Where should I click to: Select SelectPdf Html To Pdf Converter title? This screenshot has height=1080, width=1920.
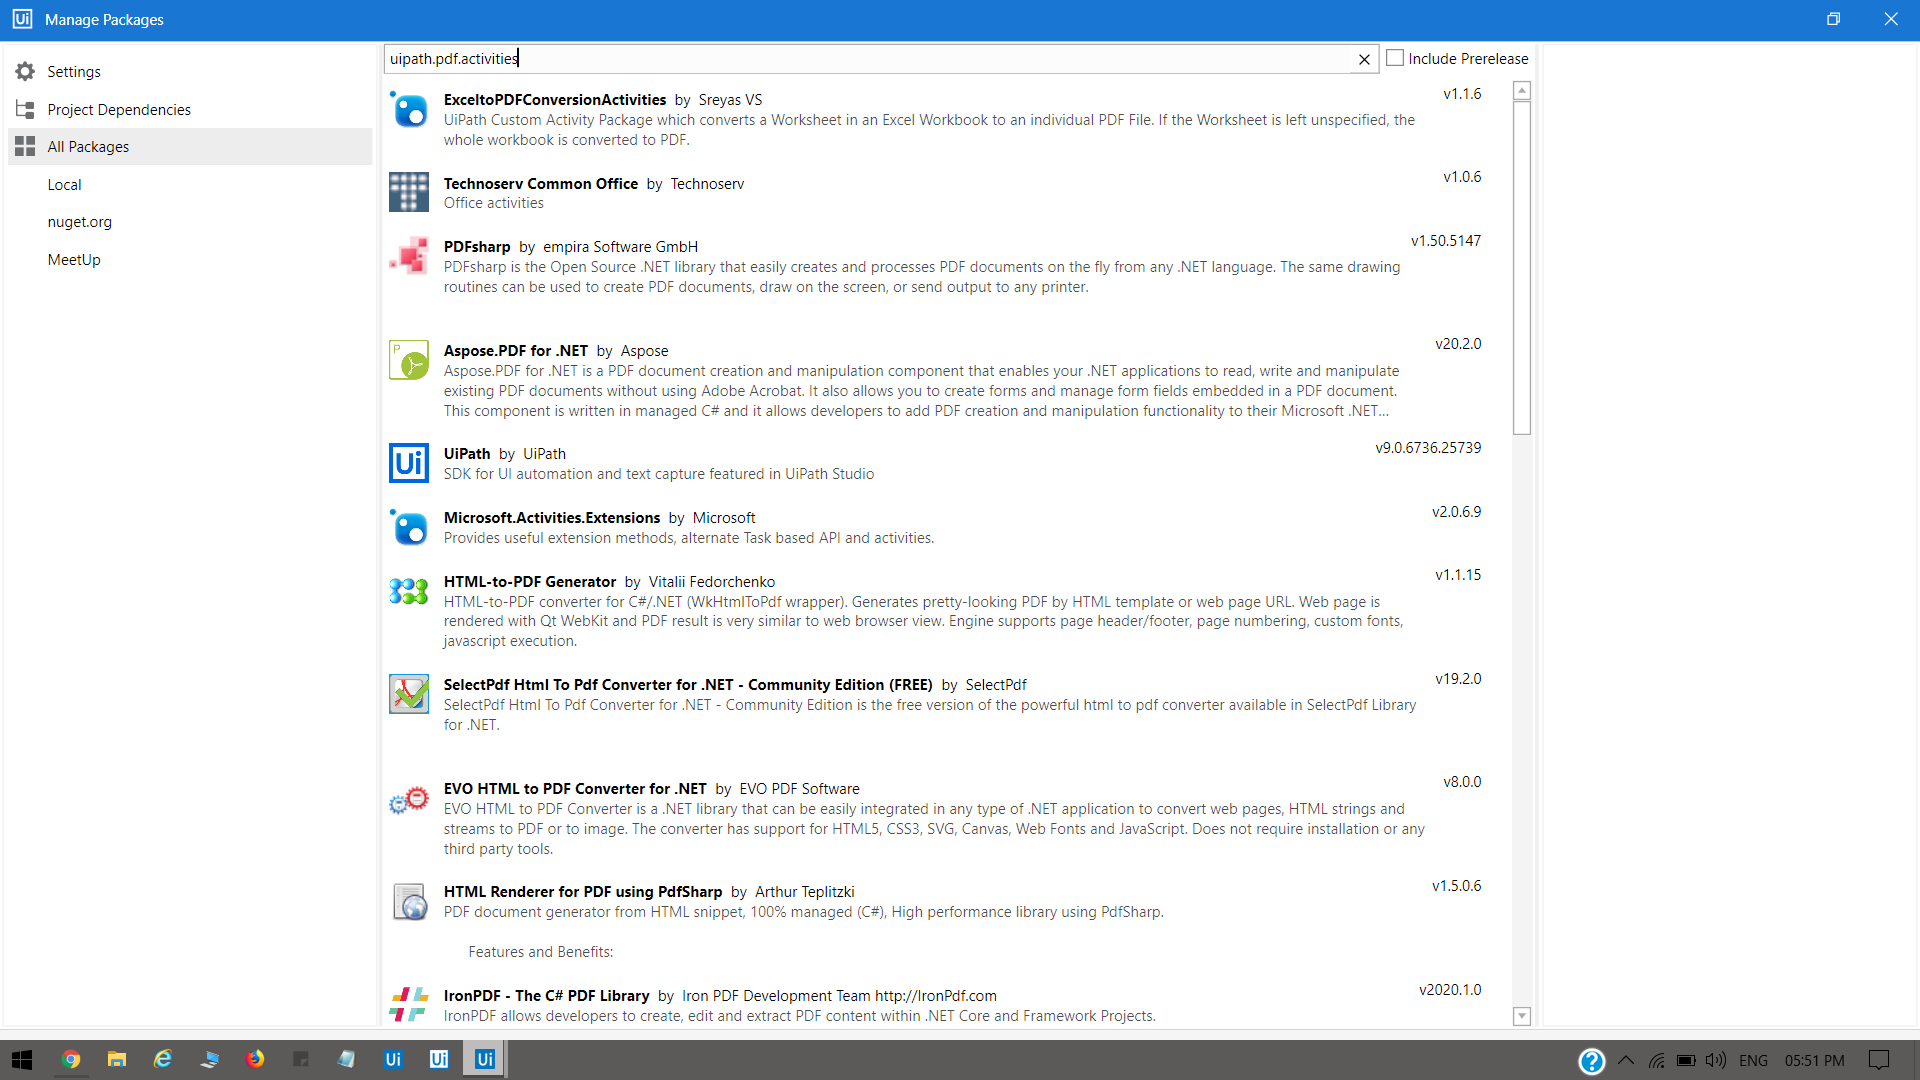(688, 685)
